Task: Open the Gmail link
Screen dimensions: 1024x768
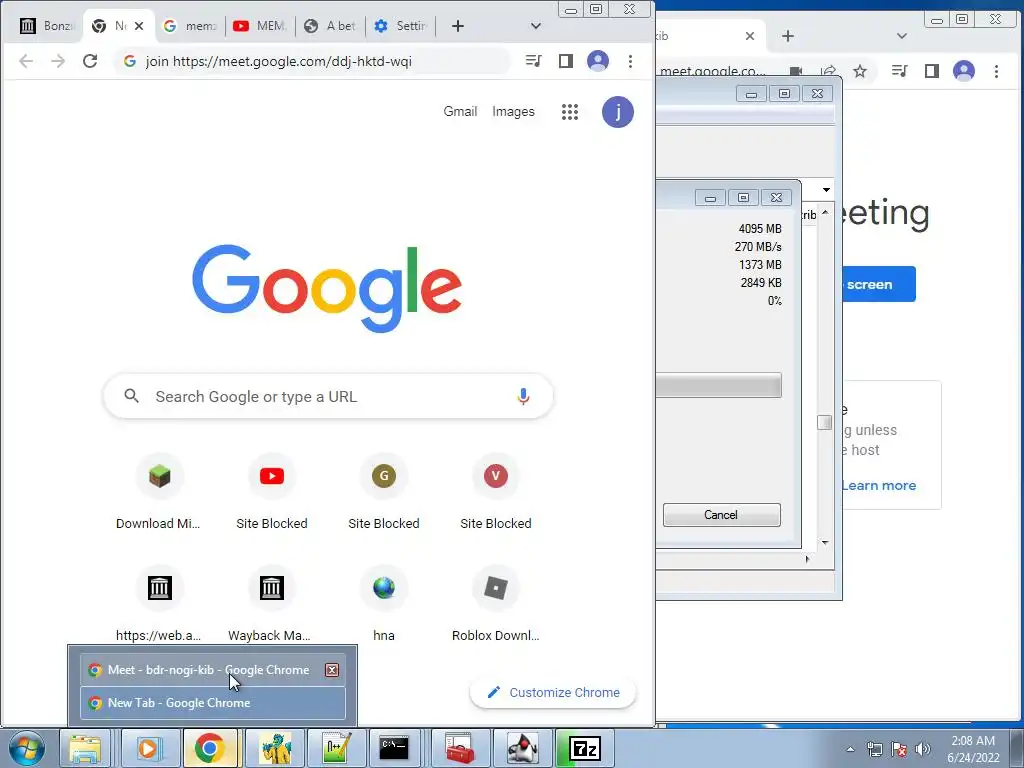Action: [x=460, y=112]
